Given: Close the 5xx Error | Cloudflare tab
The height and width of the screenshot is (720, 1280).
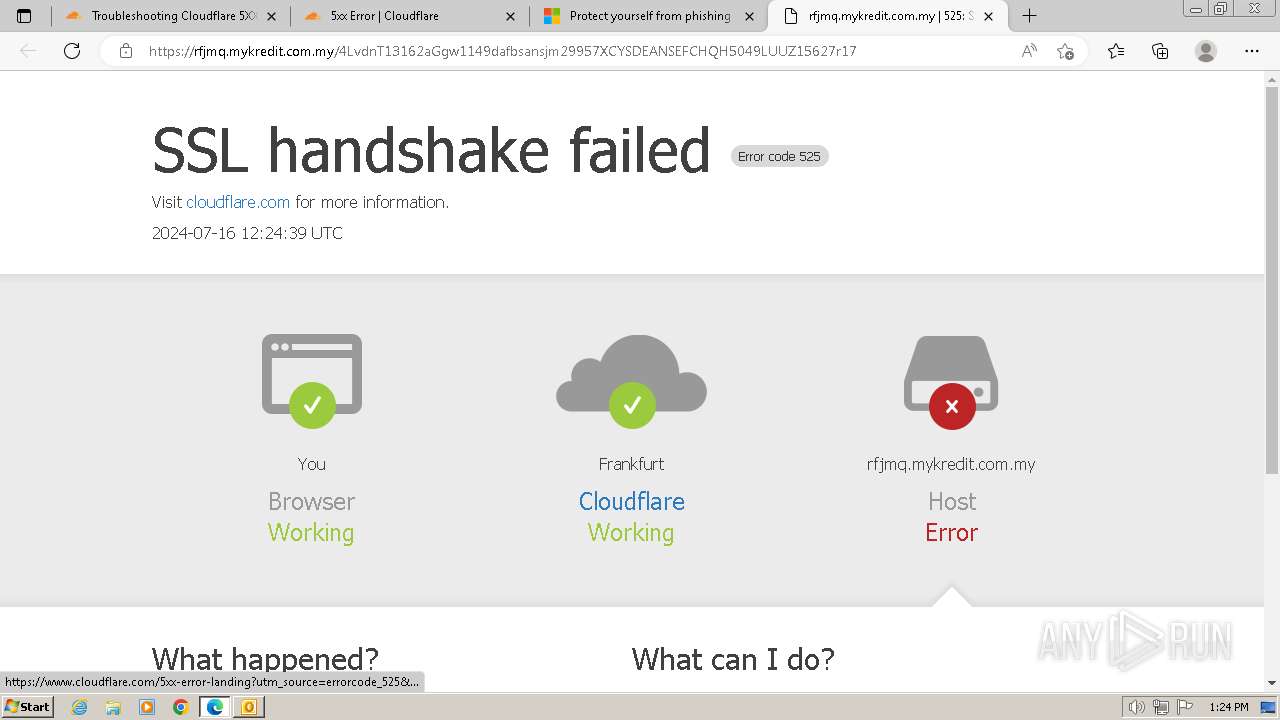Looking at the screenshot, I should 510,16.
